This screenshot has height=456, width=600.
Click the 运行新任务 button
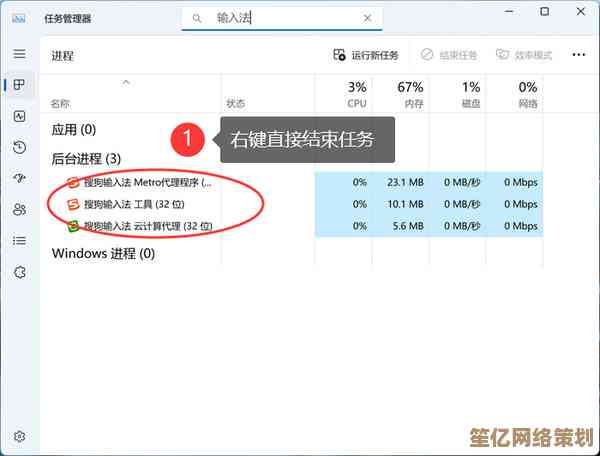click(366, 55)
